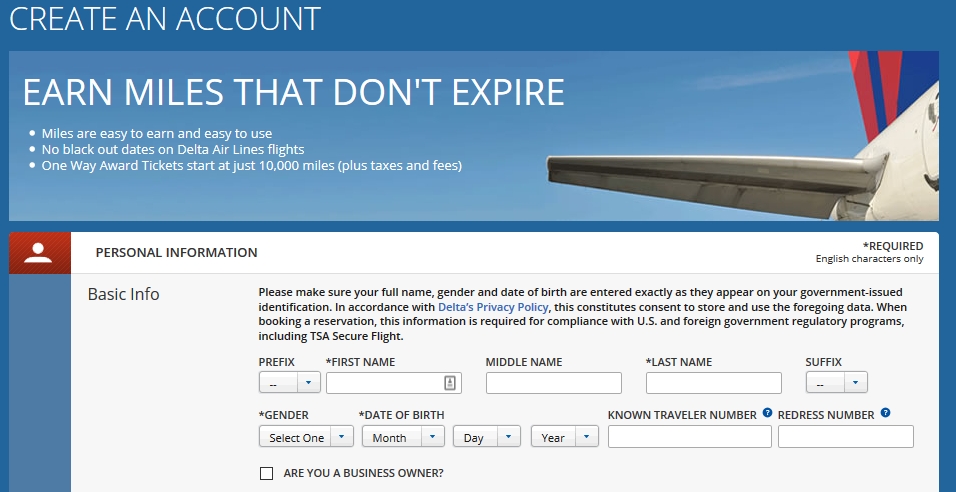Open the Day dropdown for date of birth
Image resolution: width=956 pixels, height=492 pixels.
click(487, 437)
